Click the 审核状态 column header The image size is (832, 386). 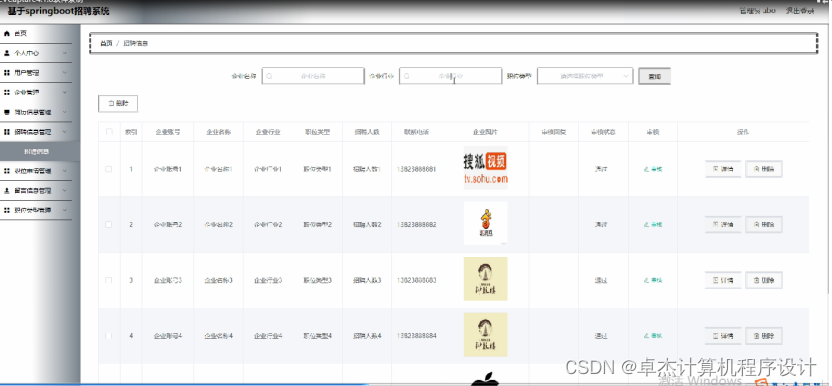click(x=603, y=132)
